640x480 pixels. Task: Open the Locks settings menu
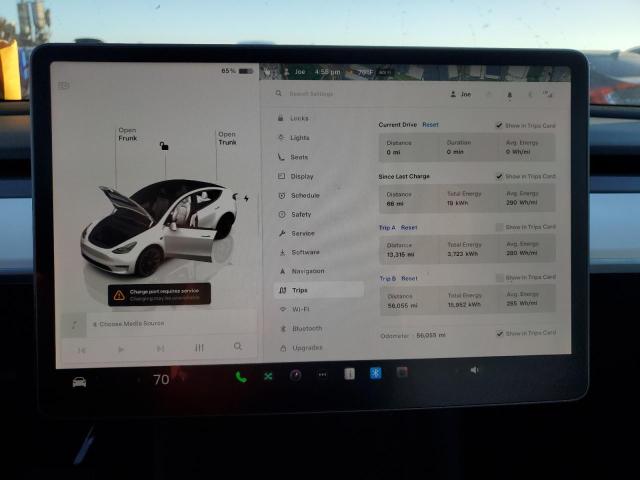pyautogui.click(x=294, y=118)
